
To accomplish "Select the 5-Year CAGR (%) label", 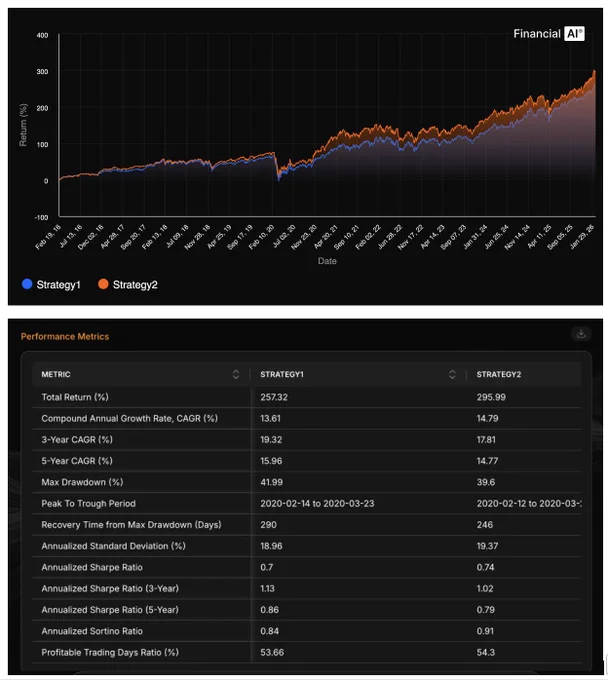I will (77, 461).
